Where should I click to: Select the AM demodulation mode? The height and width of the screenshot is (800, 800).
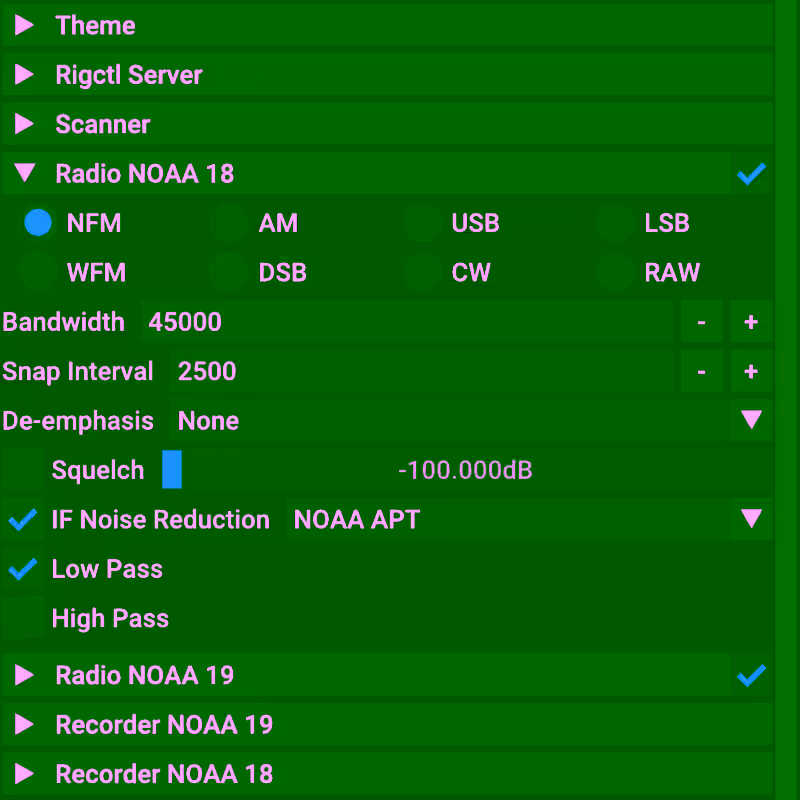click(230, 222)
